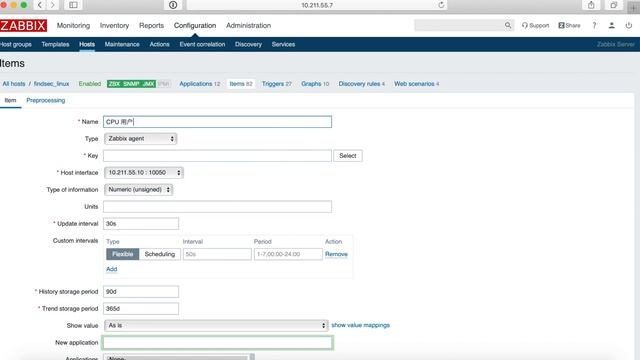Go forward with the browser forward arrow

pos(52,5)
